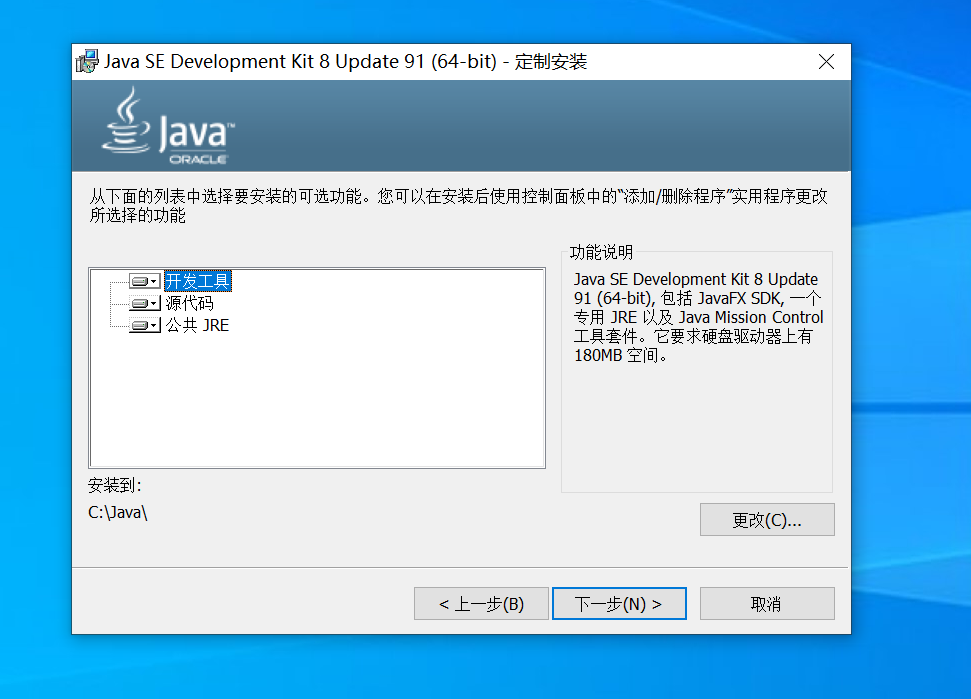Select the 开发工具 tree item

(x=198, y=281)
